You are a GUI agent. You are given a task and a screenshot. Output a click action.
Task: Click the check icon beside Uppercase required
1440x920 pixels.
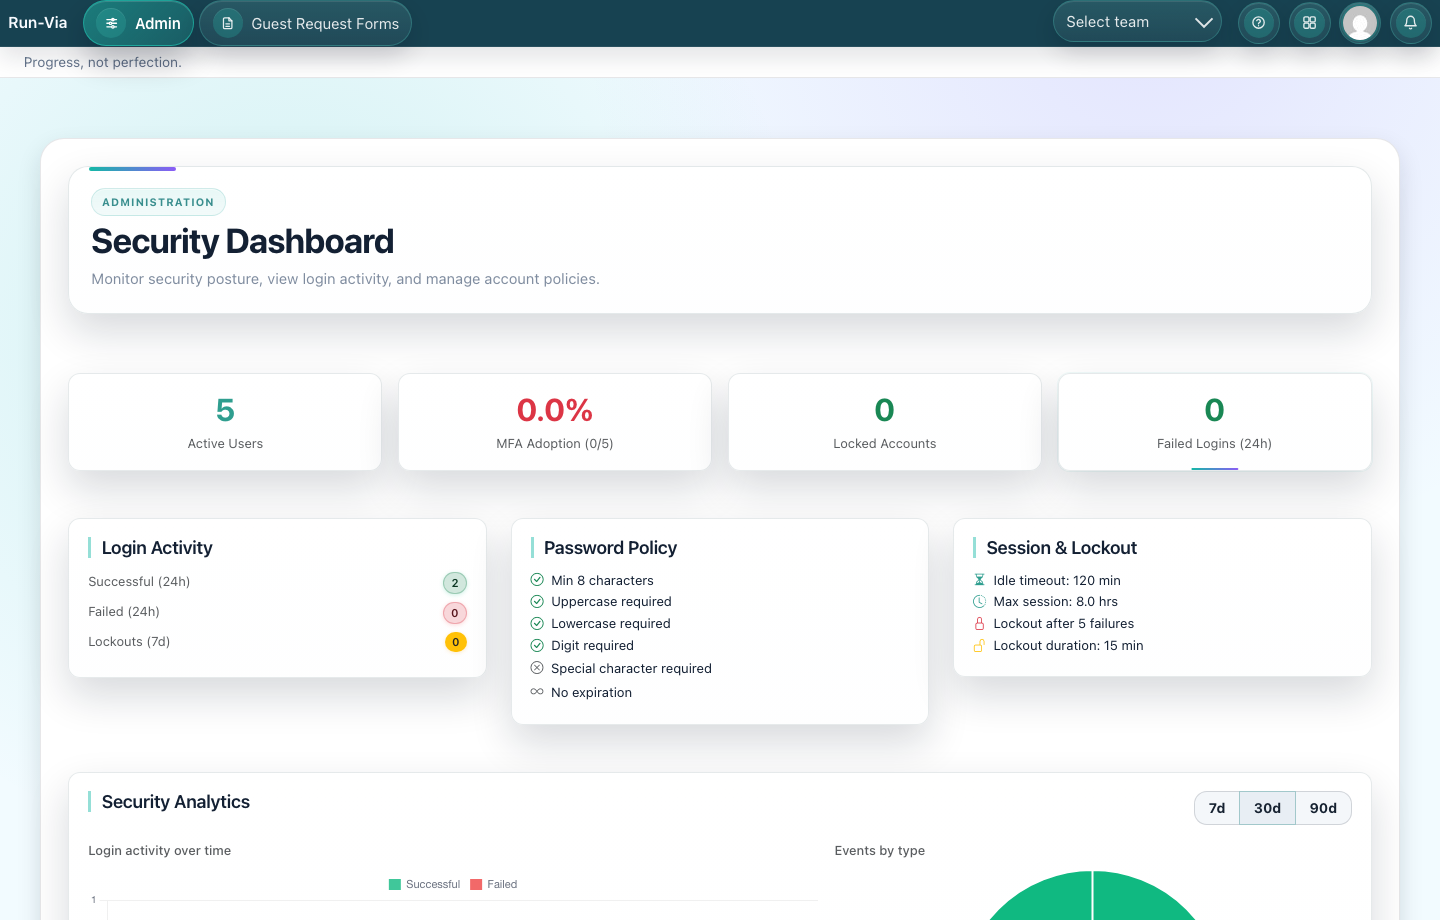pyautogui.click(x=537, y=601)
